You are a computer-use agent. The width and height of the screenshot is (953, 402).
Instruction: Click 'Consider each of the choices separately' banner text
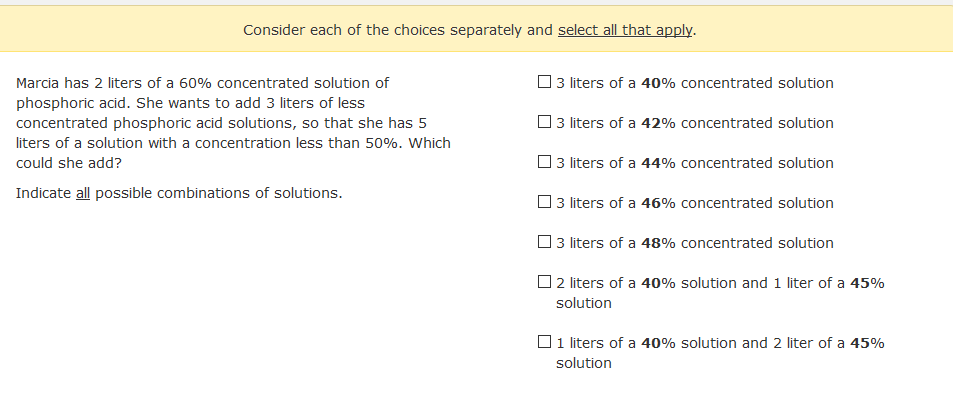click(x=470, y=30)
